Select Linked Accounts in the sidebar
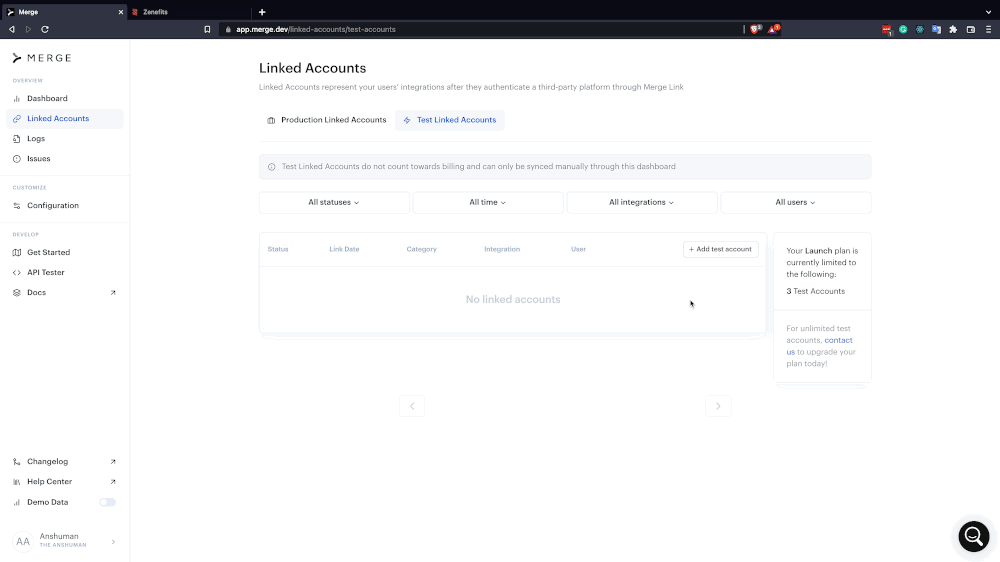The image size is (1000, 562). (x=64, y=119)
